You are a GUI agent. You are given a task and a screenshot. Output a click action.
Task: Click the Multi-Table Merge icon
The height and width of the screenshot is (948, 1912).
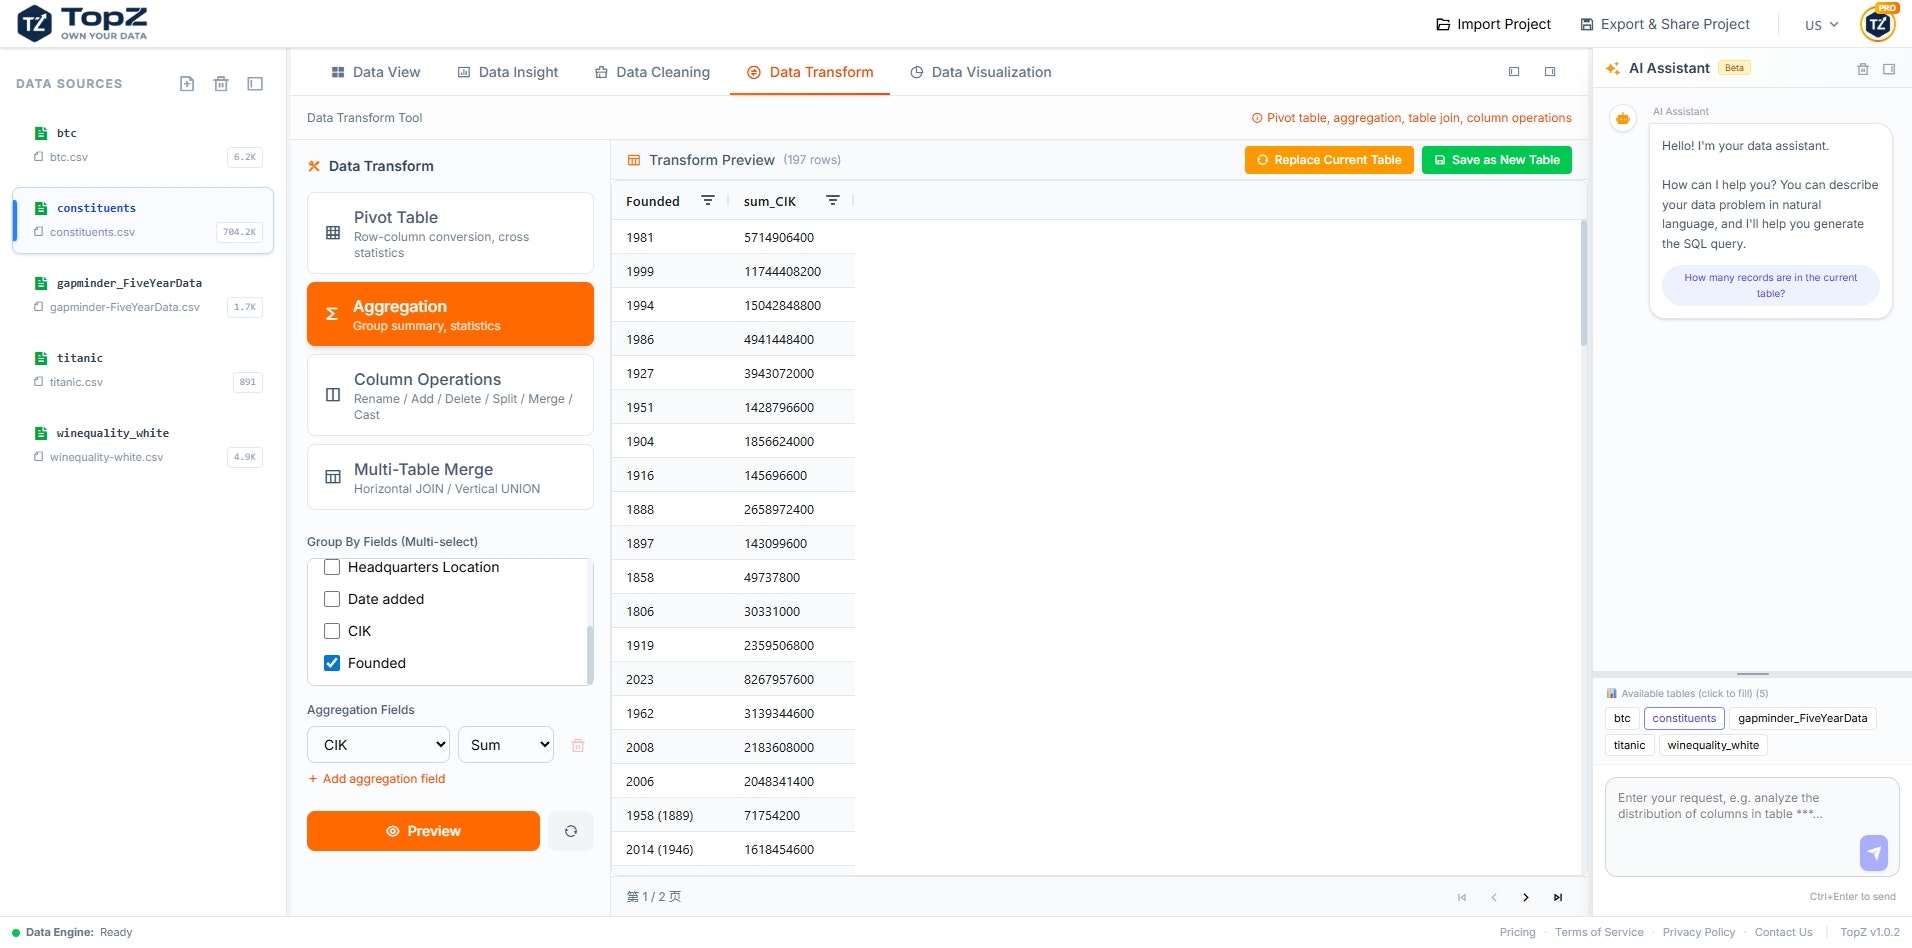click(x=333, y=477)
